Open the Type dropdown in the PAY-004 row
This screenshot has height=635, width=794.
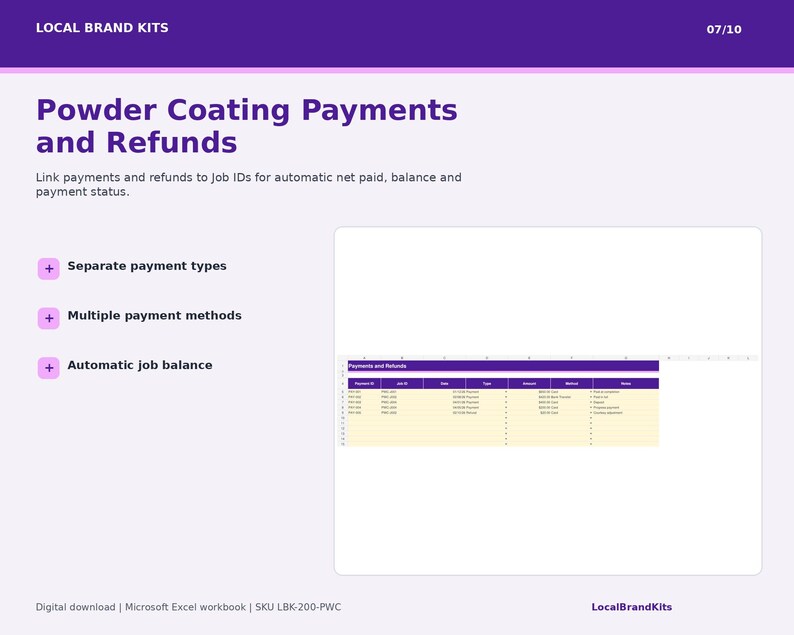point(506,408)
